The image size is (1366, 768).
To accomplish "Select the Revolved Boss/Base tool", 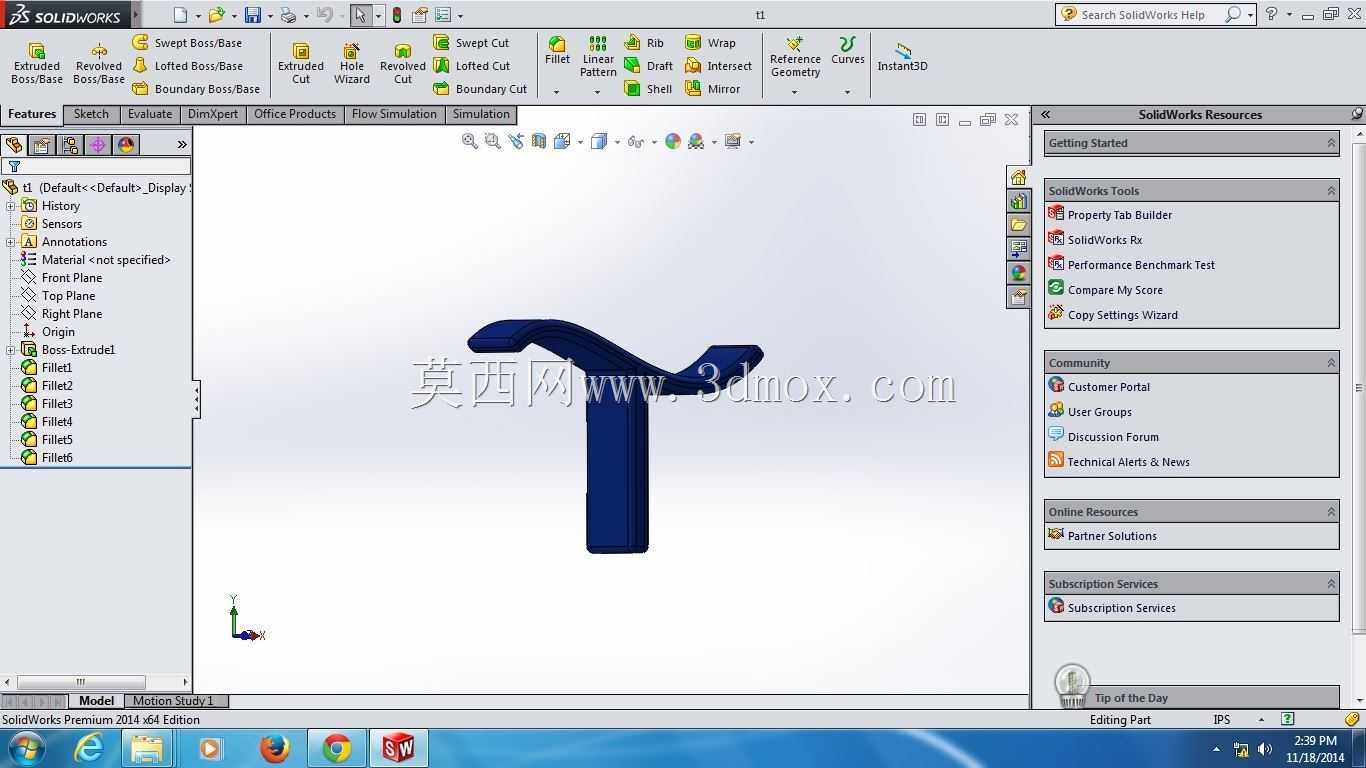I will (x=99, y=64).
